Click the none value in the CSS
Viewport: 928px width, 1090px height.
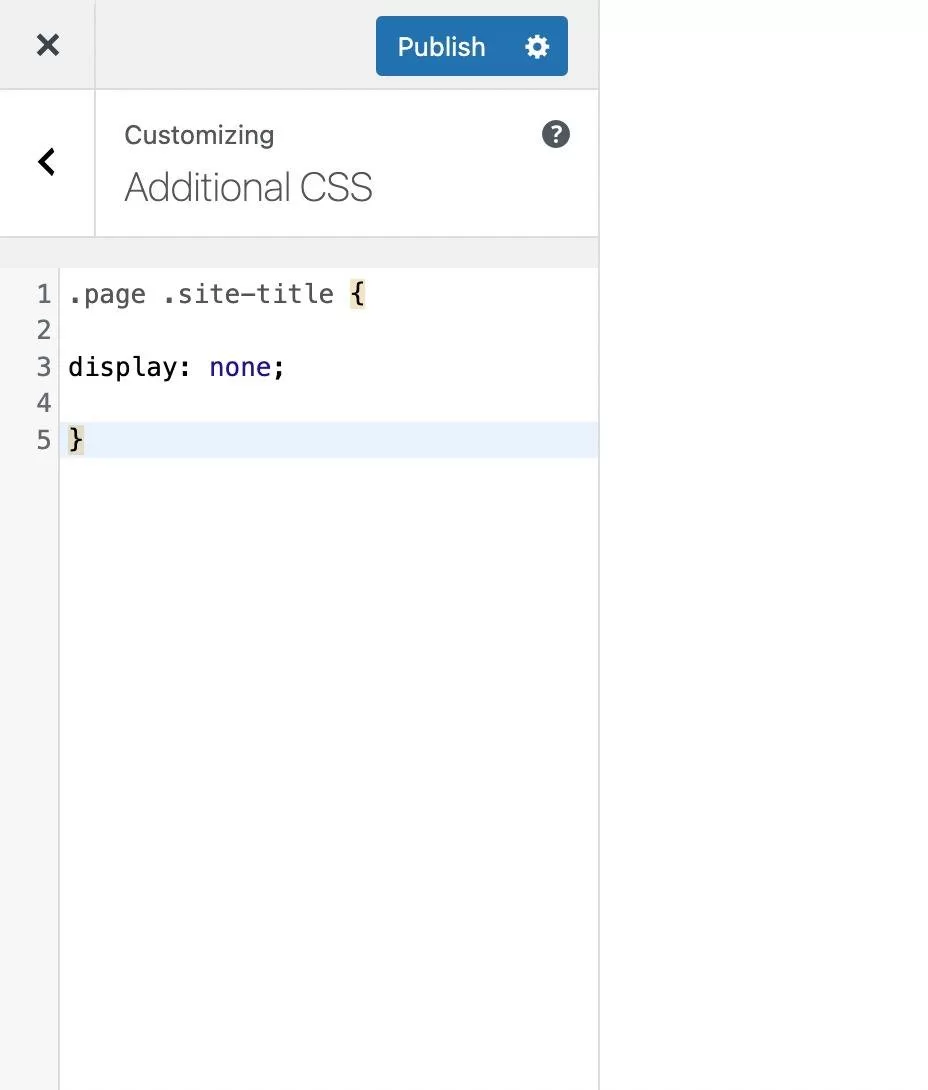click(x=240, y=367)
